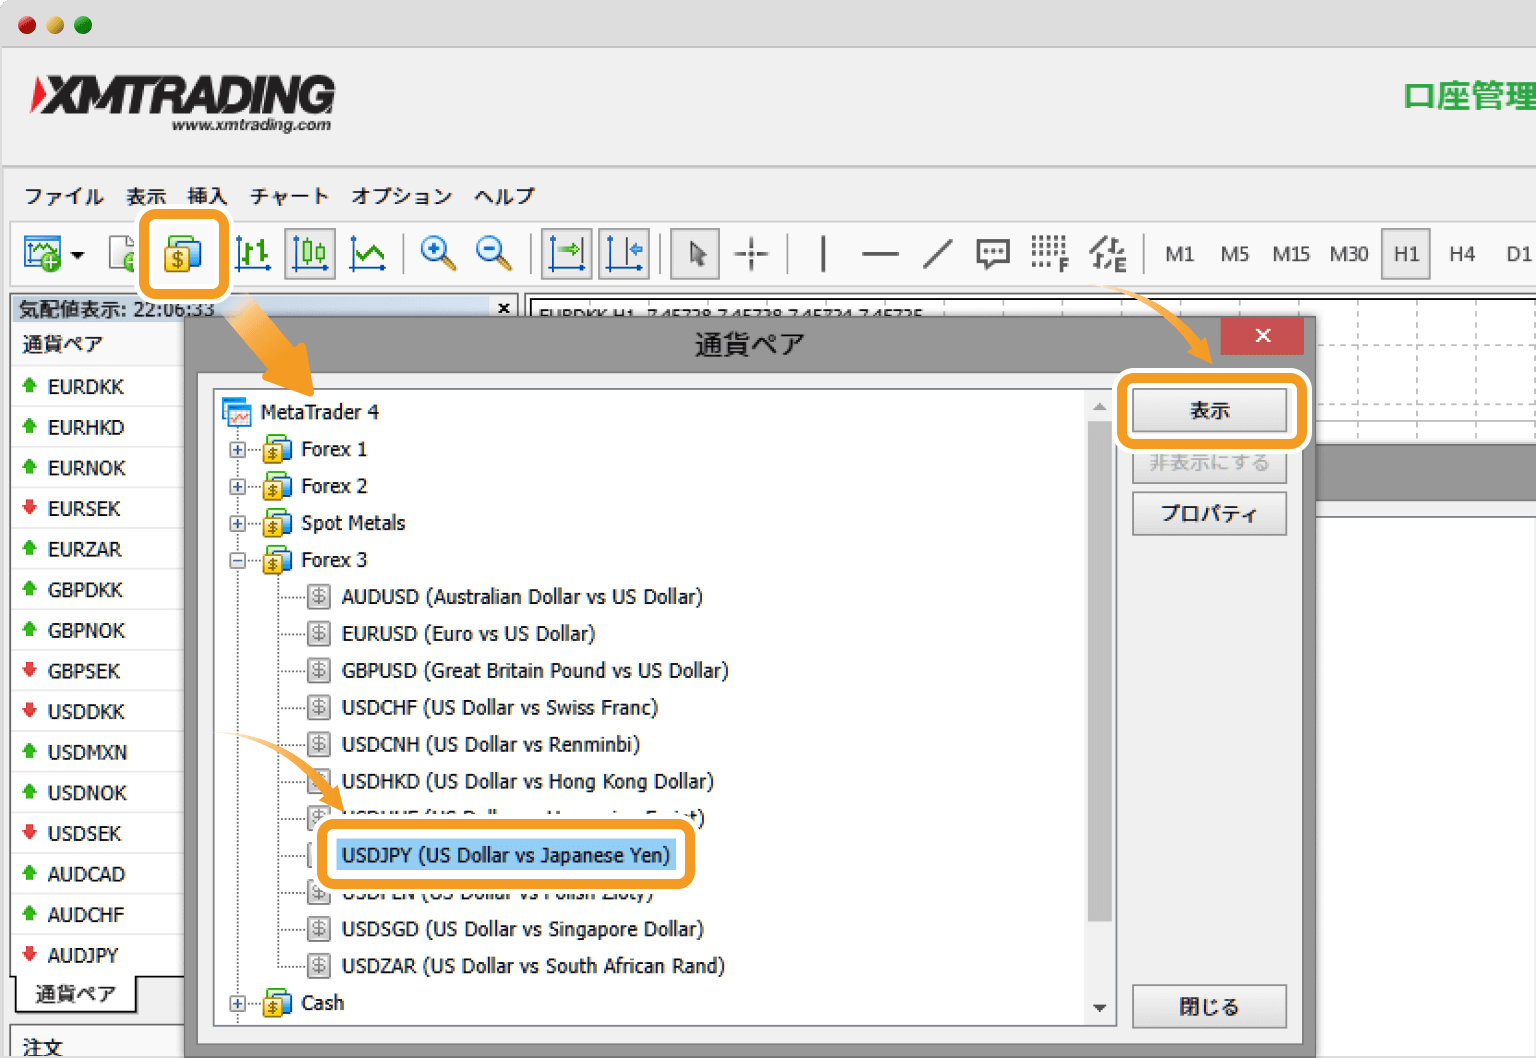Image resolution: width=1536 pixels, height=1058 pixels.
Task: Select USDSGD symbol in tree
Action: [522, 929]
